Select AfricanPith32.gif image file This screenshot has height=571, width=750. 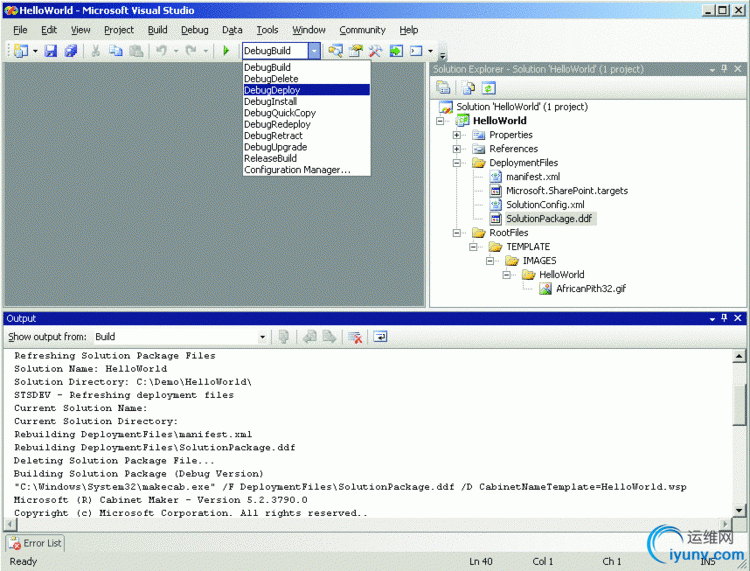591,288
